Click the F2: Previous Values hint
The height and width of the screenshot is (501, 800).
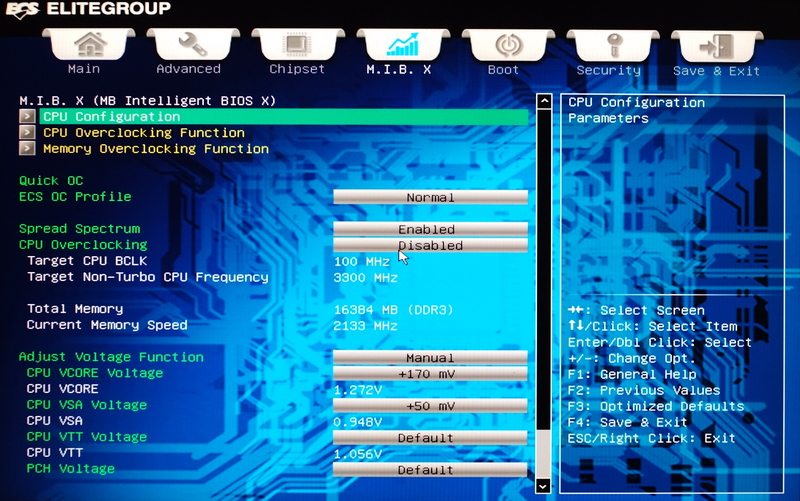click(644, 390)
